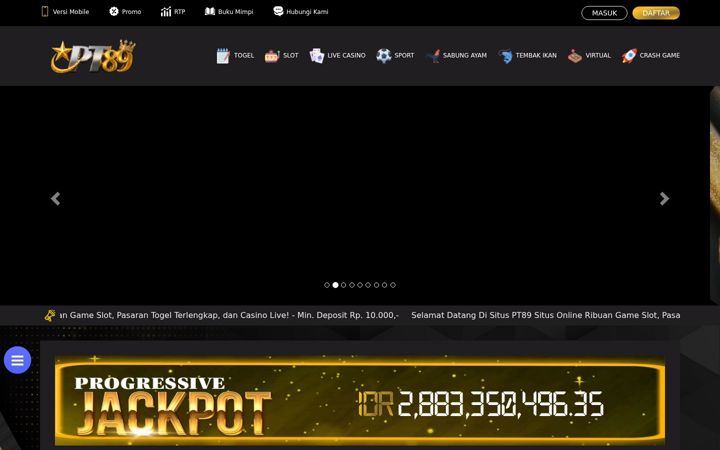Select the seventh carousel indicator dot
This screenshot has height=450, width=720.
376,285
